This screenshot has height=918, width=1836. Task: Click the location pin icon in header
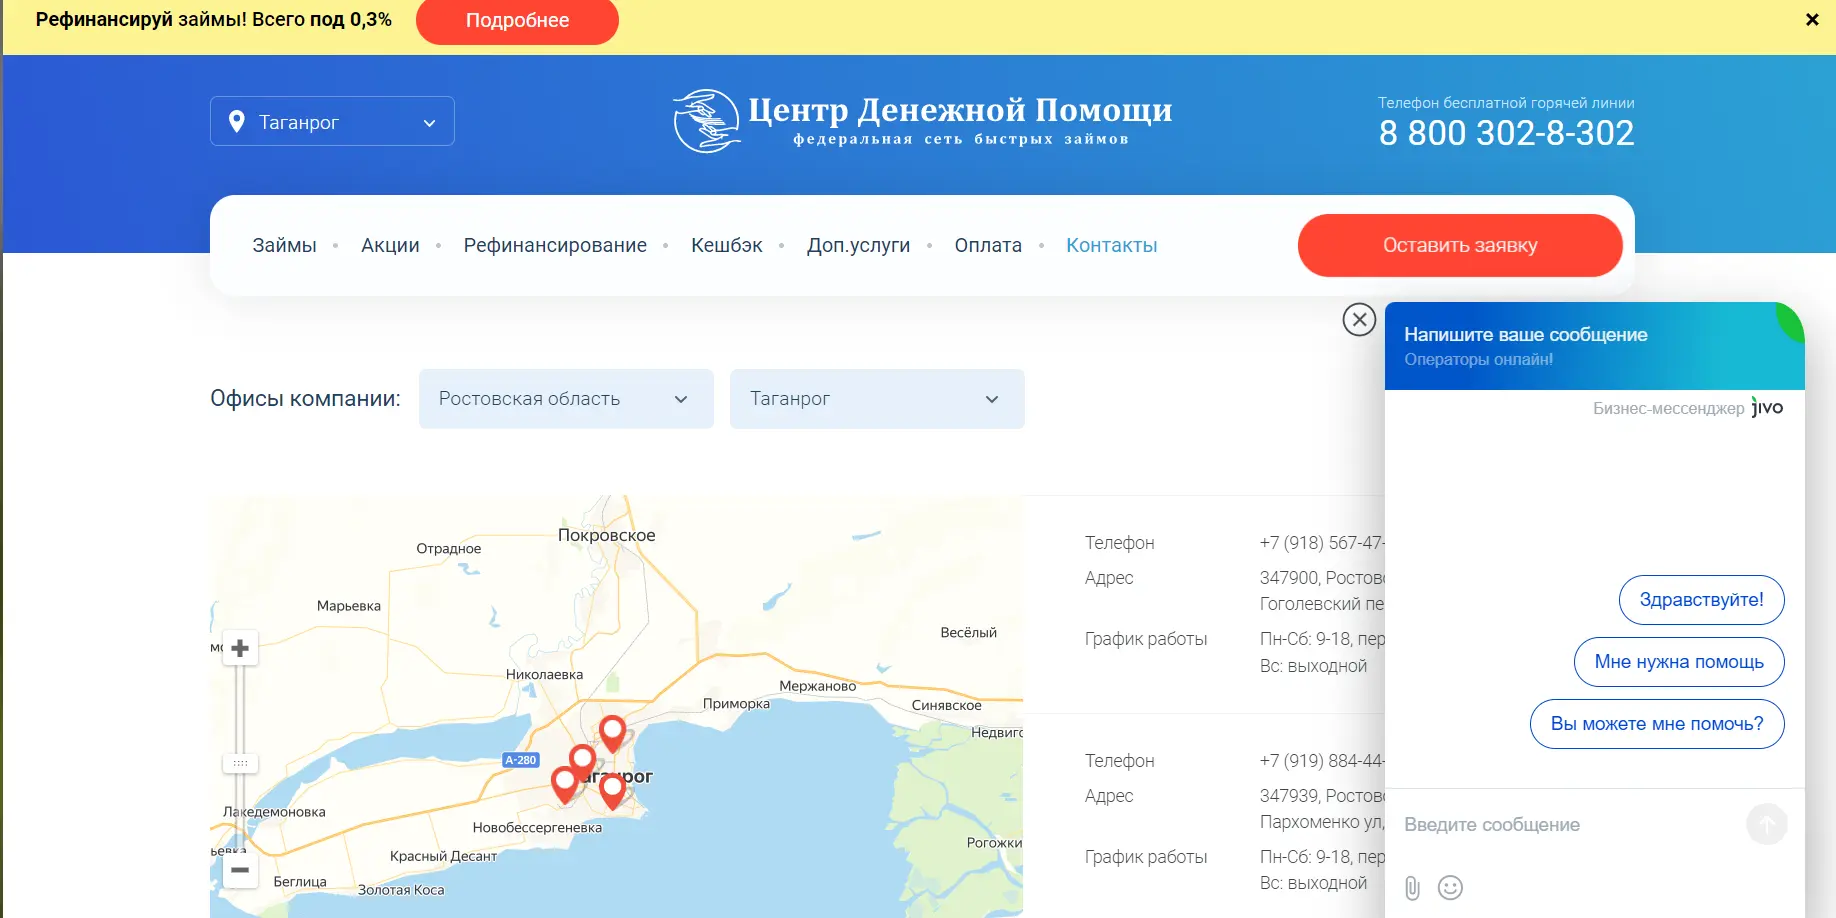(x=237, y=122)
